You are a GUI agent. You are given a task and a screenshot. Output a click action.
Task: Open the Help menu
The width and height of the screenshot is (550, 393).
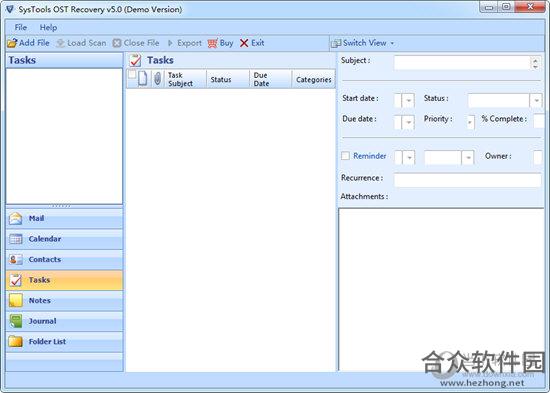[48, 27]
